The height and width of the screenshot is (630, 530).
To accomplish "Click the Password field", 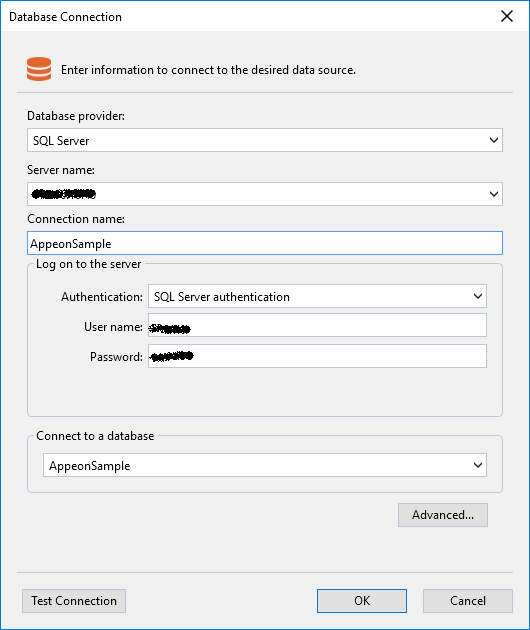I will pos(317,356).
